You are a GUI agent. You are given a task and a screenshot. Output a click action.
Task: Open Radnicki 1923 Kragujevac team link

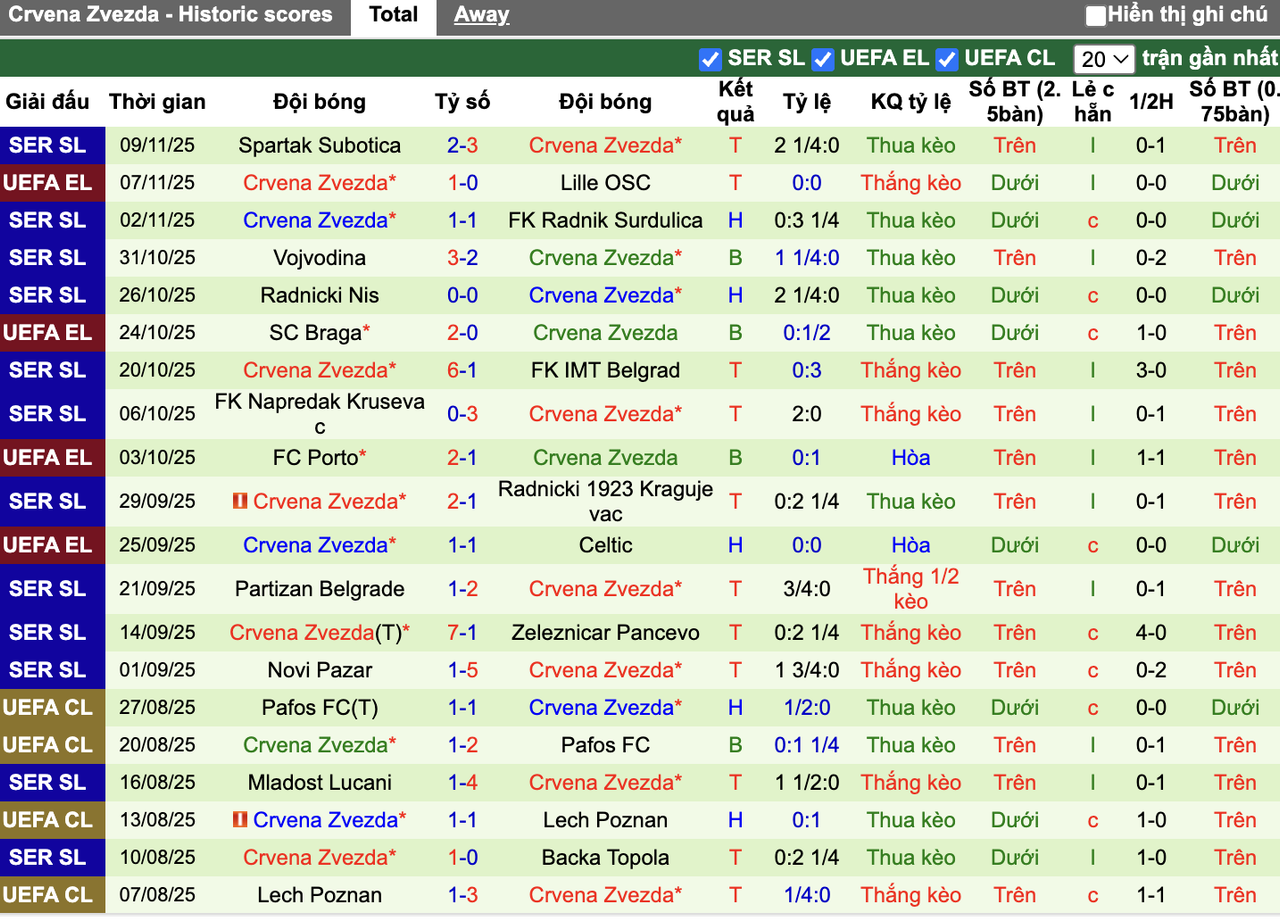(605, 502)
